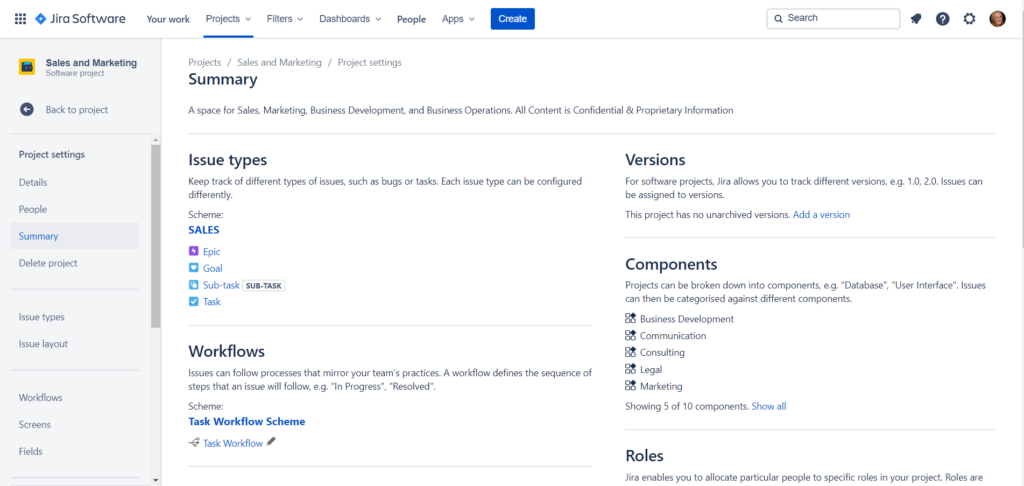1024x486 pixels.
Task: Open the Epic issue type link
Action: pos(212,251)
